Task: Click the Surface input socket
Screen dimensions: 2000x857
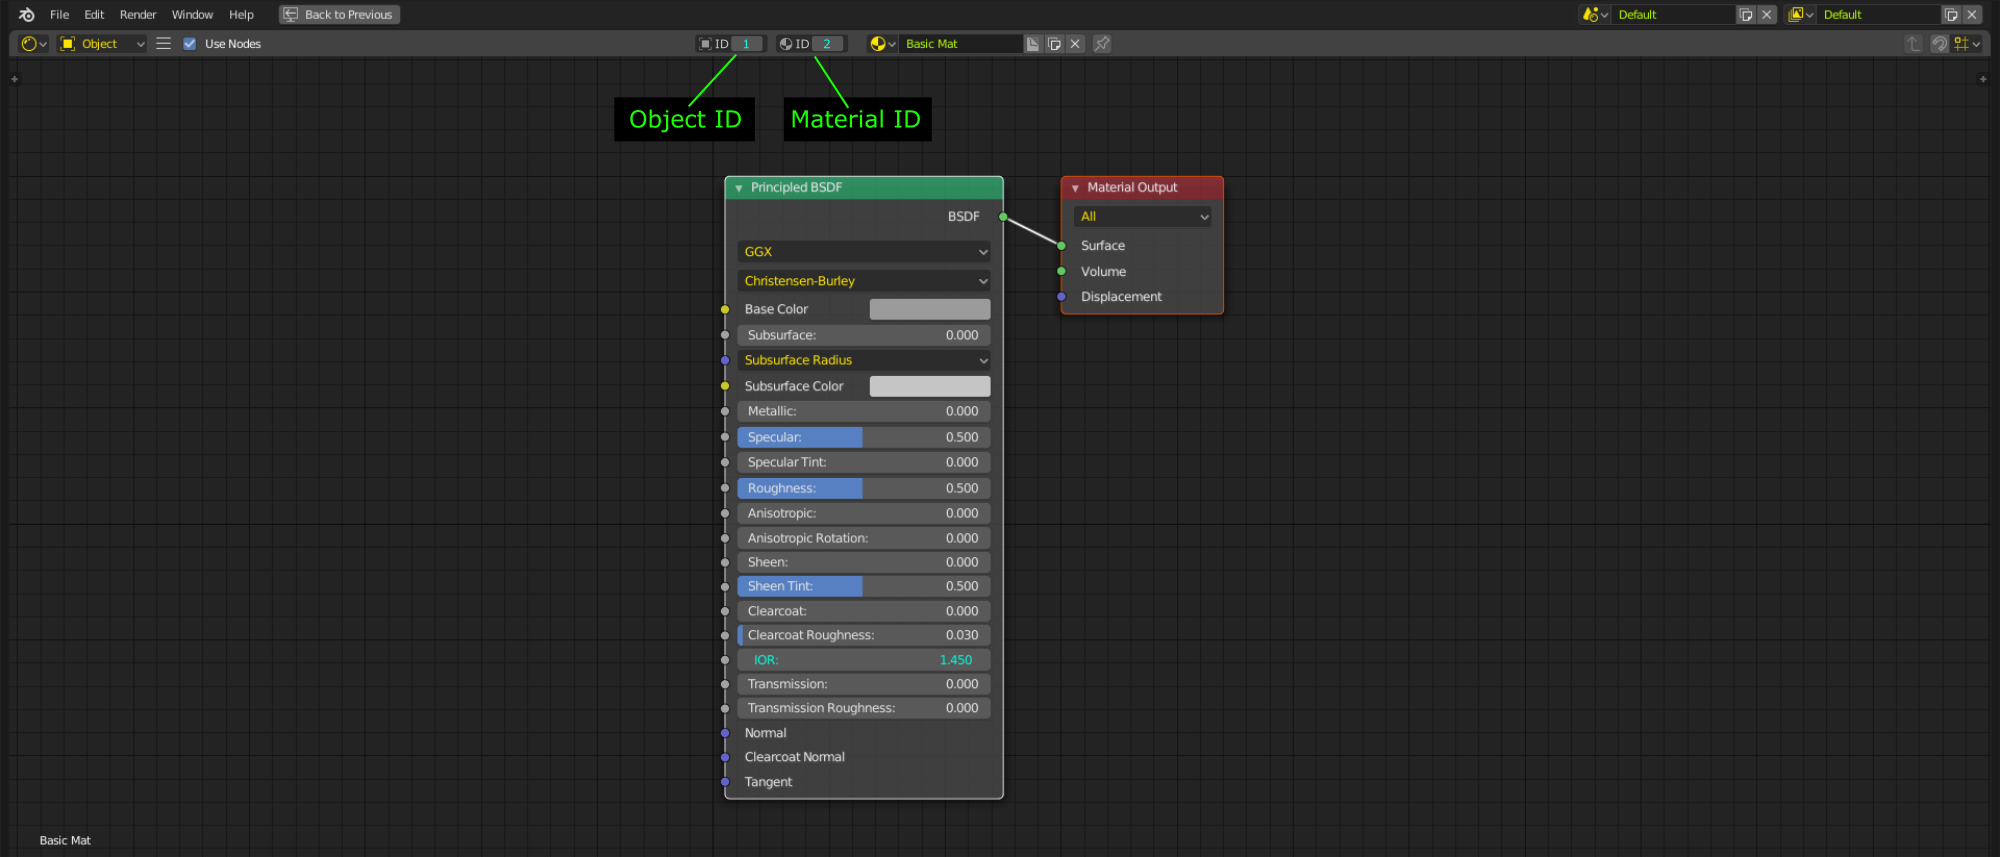Action: click(1061, 246)
